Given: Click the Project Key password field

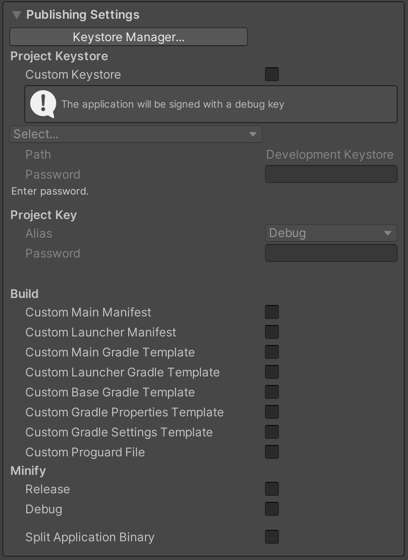Looking at the screenshot, I should (x=331, y=253).
